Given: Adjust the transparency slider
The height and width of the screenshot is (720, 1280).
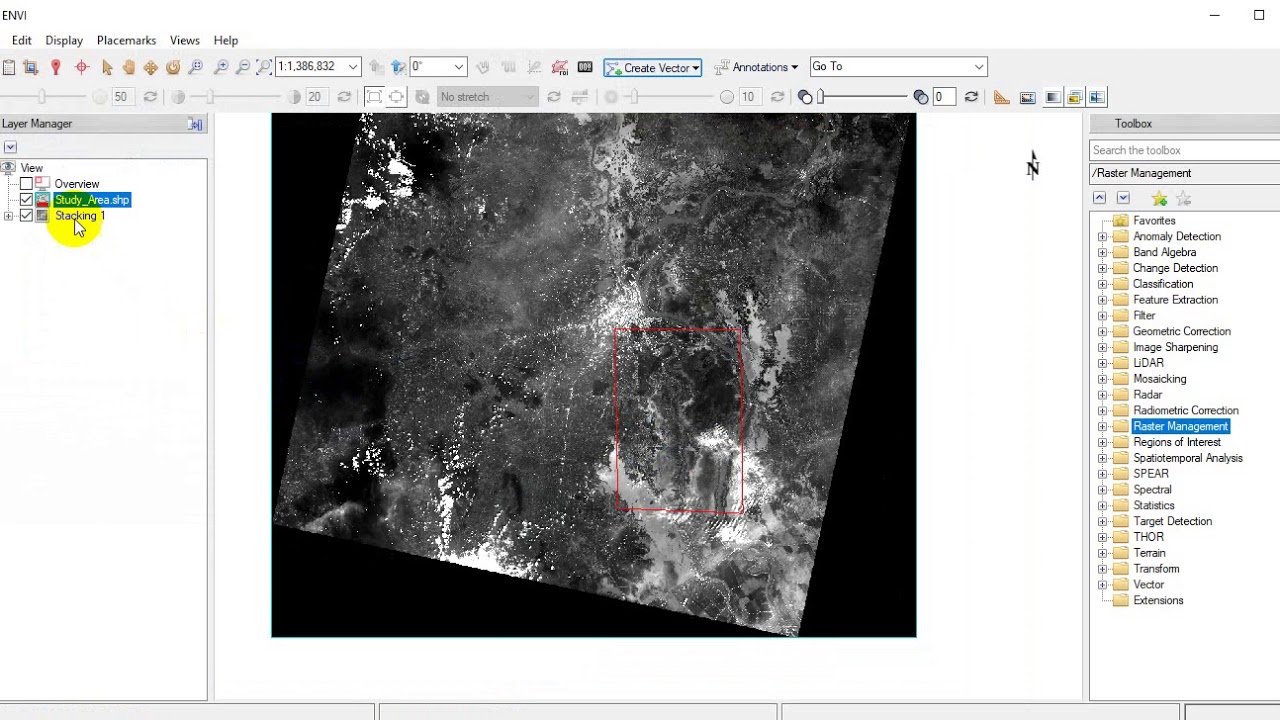Looking at the screenshot, I should [x=821, y=97].
